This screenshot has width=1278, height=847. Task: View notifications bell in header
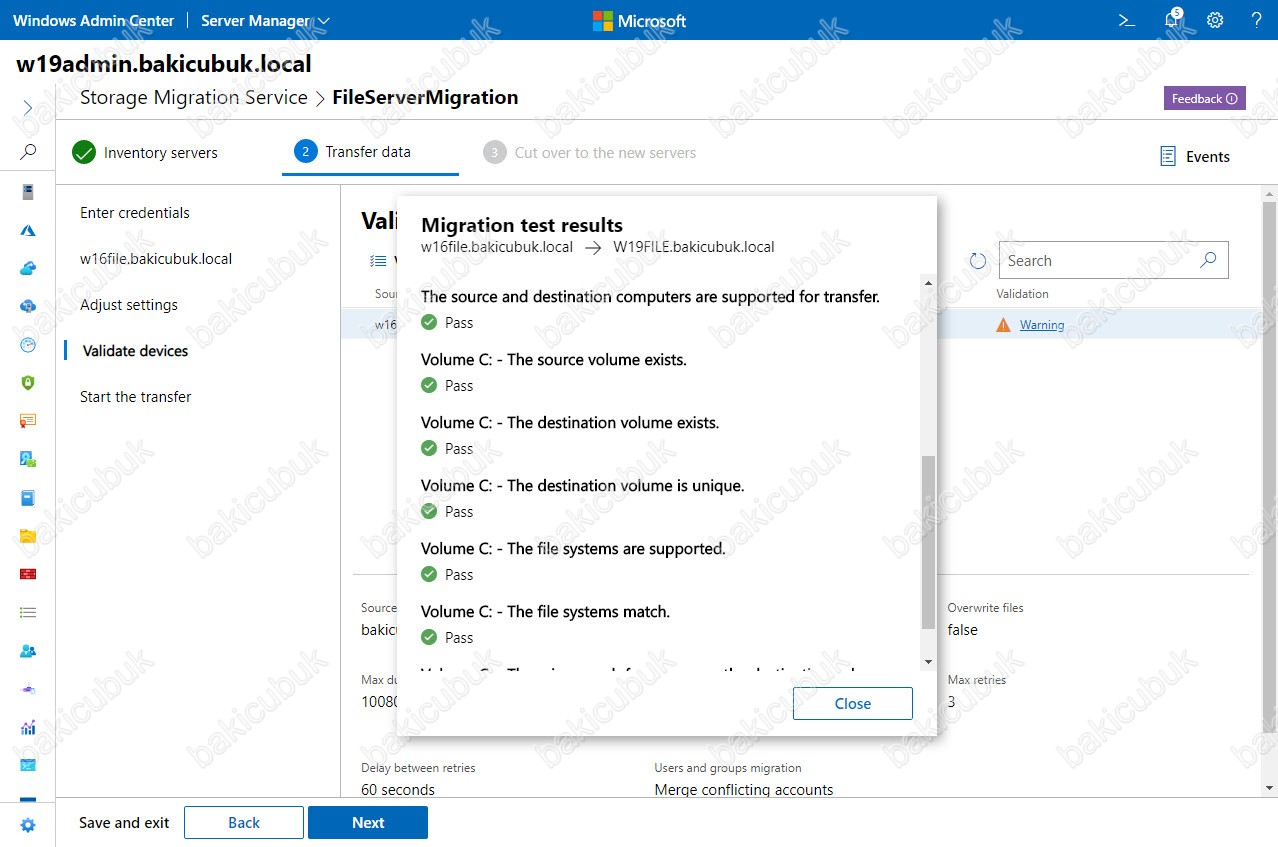pos(1173,20)
